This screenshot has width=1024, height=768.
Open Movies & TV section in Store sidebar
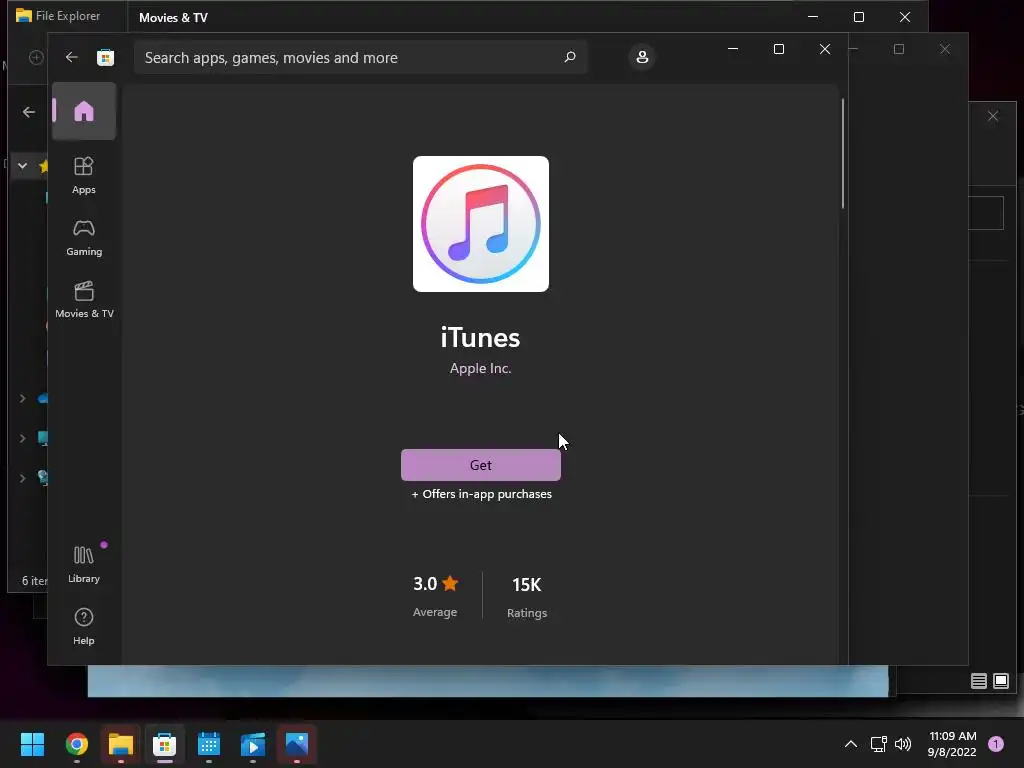click(84, 299)
